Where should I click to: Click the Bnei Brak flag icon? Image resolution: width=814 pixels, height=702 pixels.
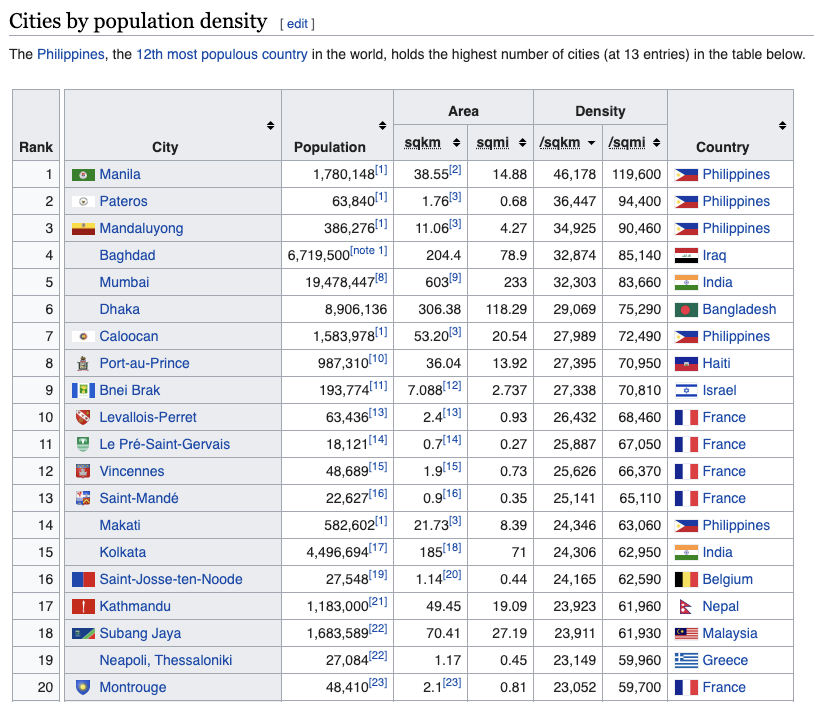[83, 390]
